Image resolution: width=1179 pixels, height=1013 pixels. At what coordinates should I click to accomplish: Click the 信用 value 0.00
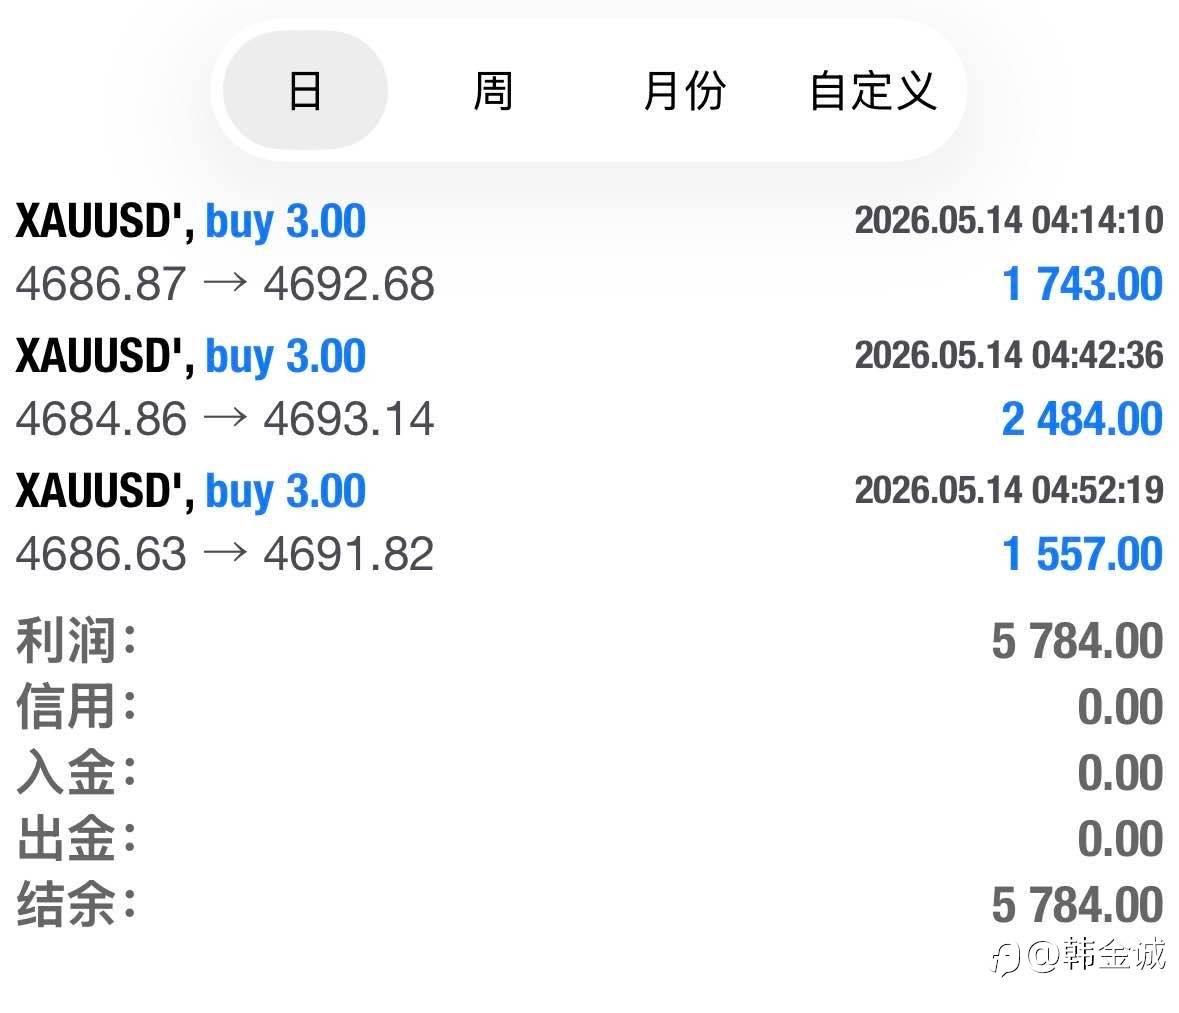pyautogui.click(x=1120, y=708)
